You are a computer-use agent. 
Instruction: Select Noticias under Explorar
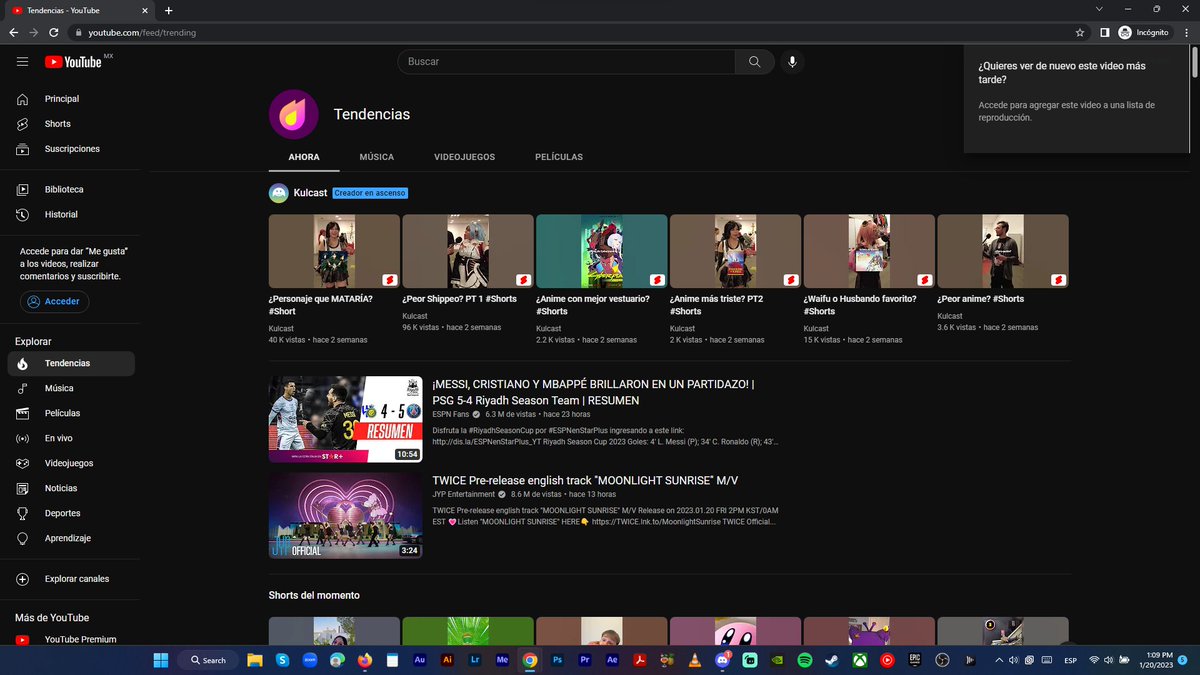[69, 488]
